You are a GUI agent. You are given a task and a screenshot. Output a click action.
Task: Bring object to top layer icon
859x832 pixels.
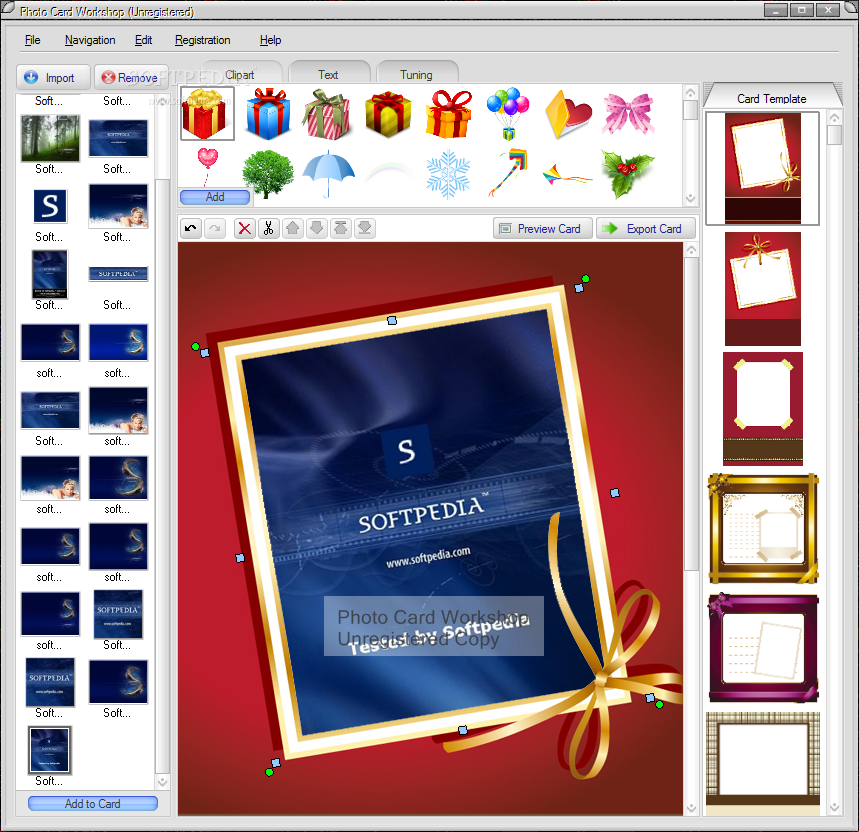pyautogui.click(x=341, y=228)
